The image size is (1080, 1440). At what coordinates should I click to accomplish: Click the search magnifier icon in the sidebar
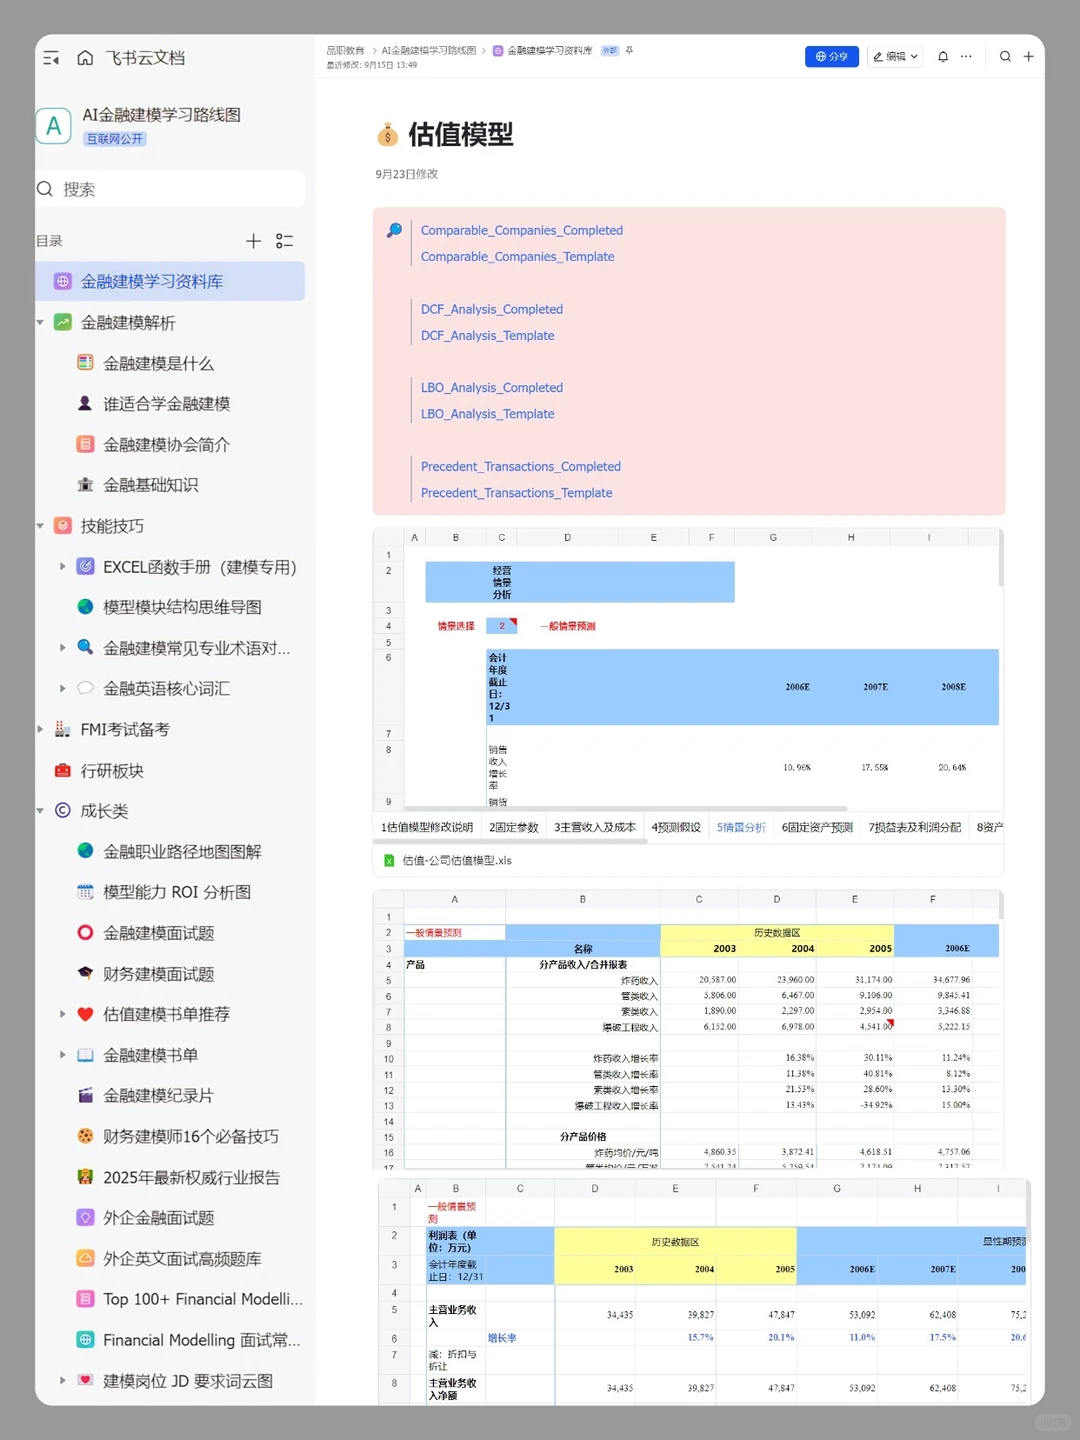point(45,189)
